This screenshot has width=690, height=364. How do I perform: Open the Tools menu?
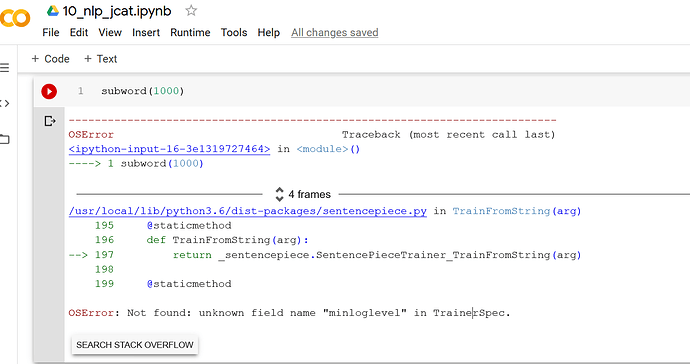click(x=234, y=33)
